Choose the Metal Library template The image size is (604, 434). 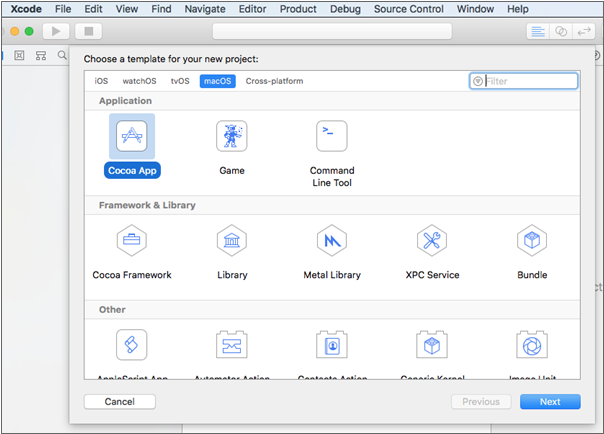(x=332, y=241)
